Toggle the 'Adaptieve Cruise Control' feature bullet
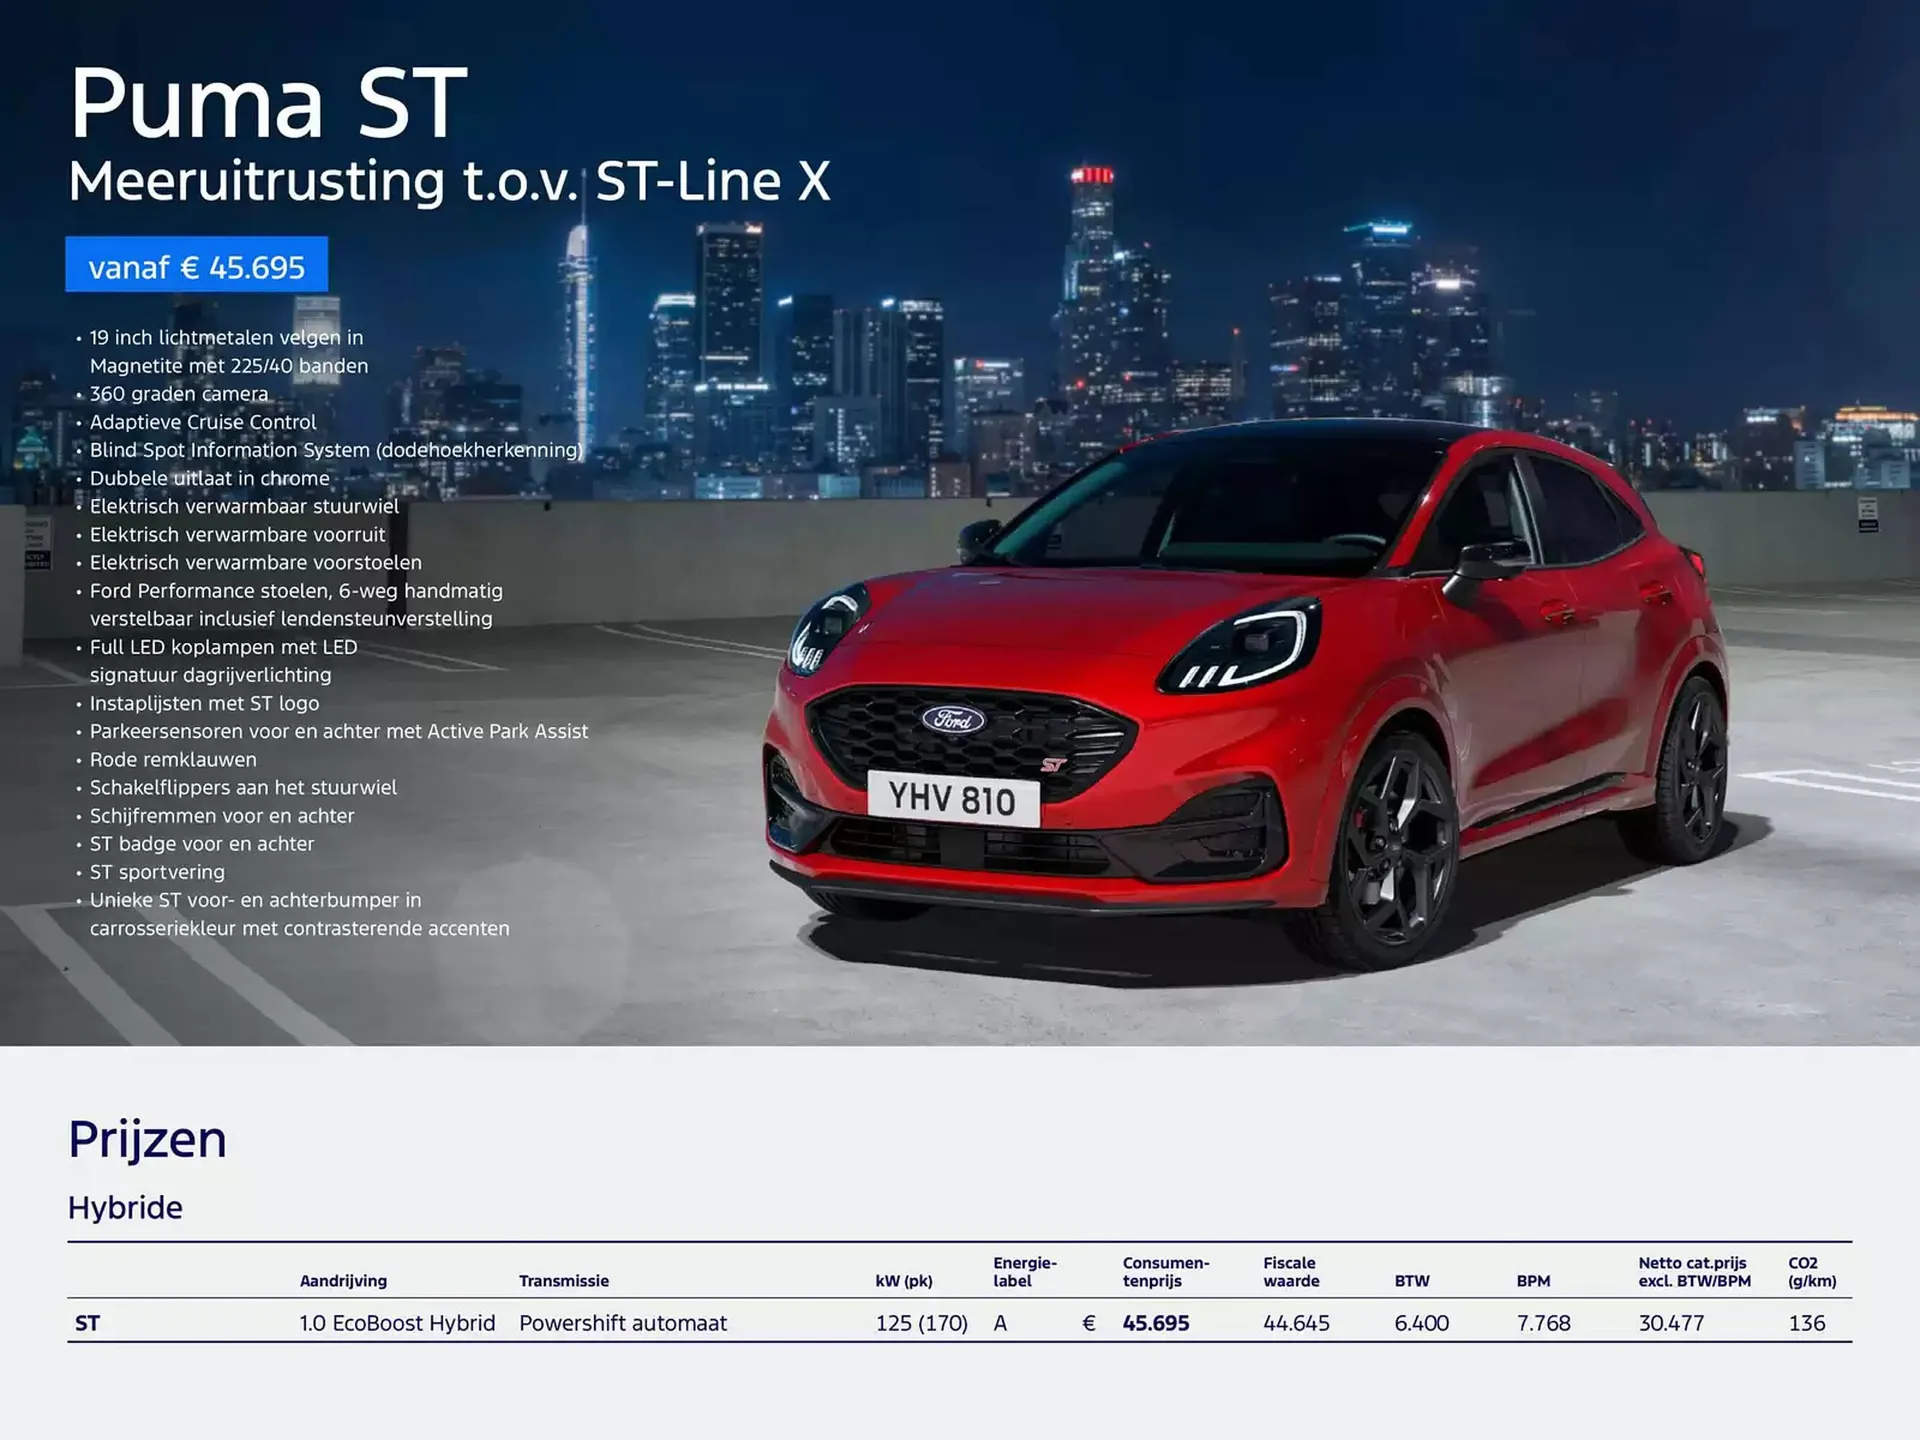 (201, 421)
